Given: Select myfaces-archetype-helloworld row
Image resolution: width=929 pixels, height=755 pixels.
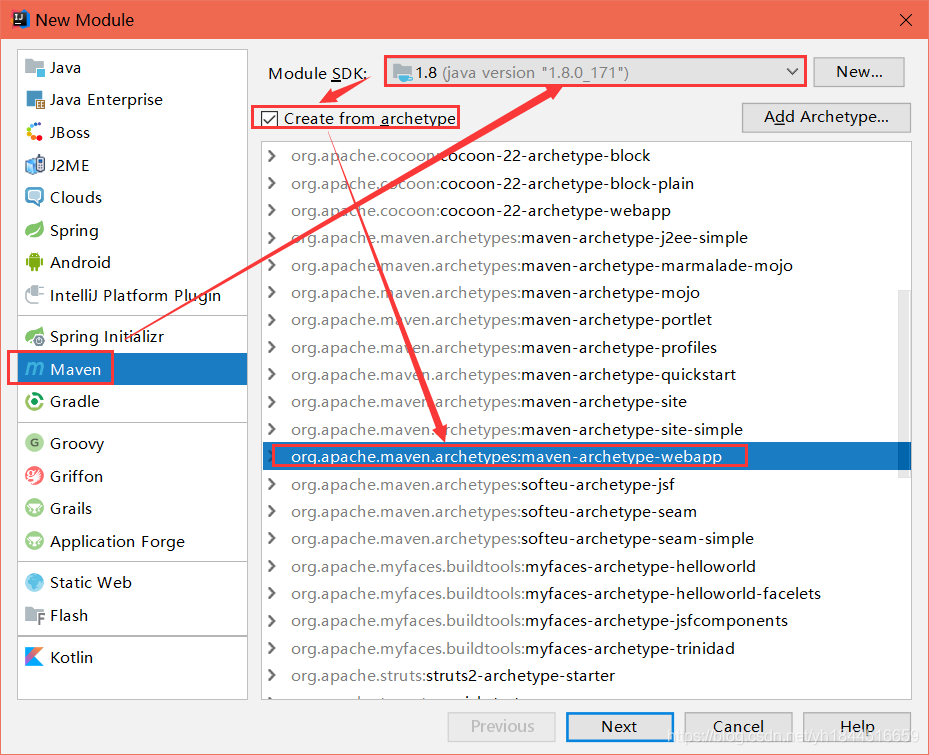Looking at the screenshot, I should coord(587,566).
